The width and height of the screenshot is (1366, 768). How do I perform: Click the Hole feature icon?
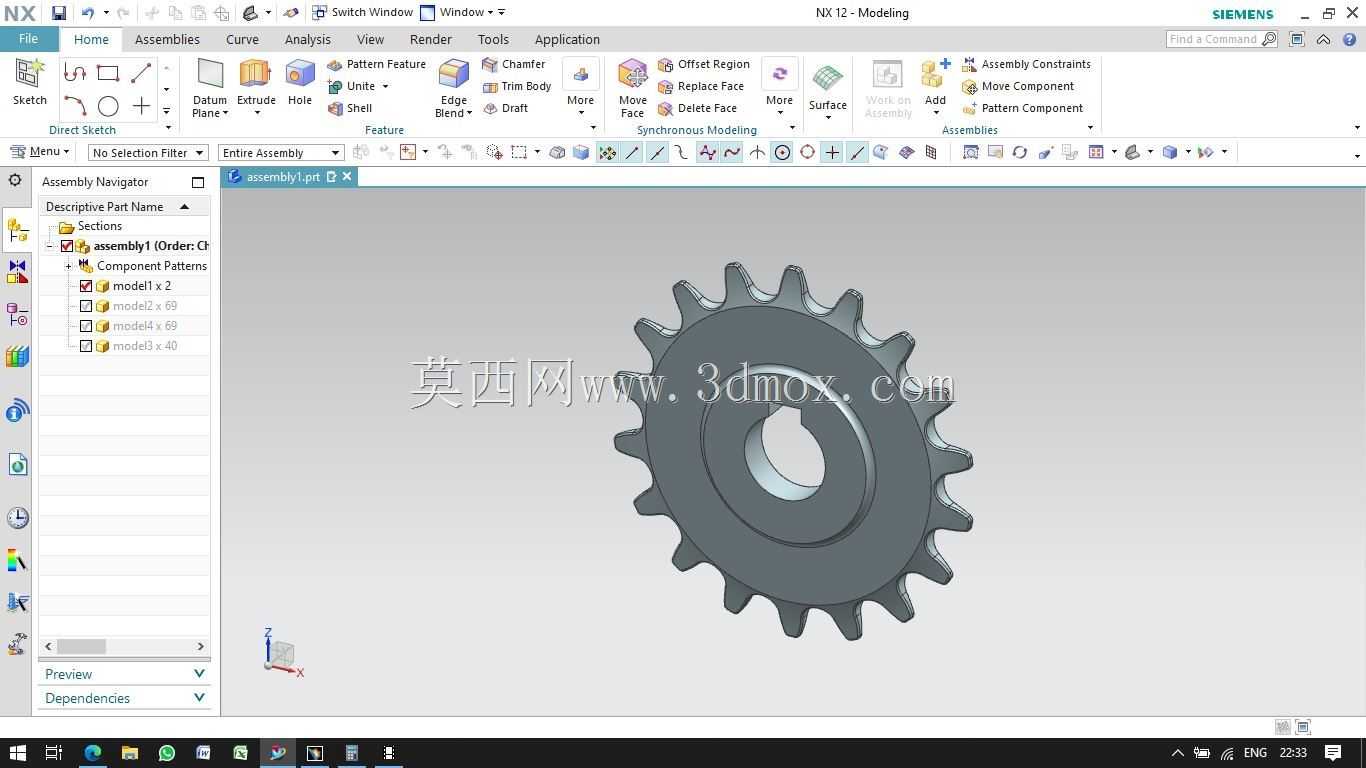(x=300, y=82)
